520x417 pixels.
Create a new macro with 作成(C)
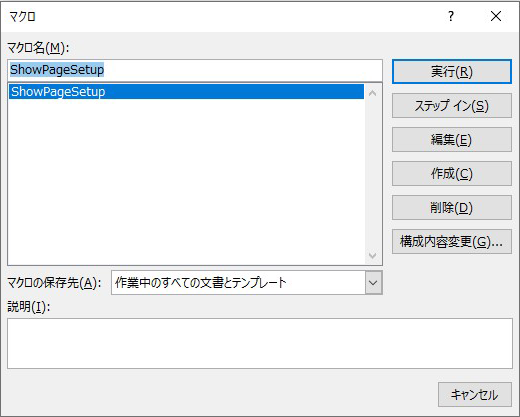point(452,174)
